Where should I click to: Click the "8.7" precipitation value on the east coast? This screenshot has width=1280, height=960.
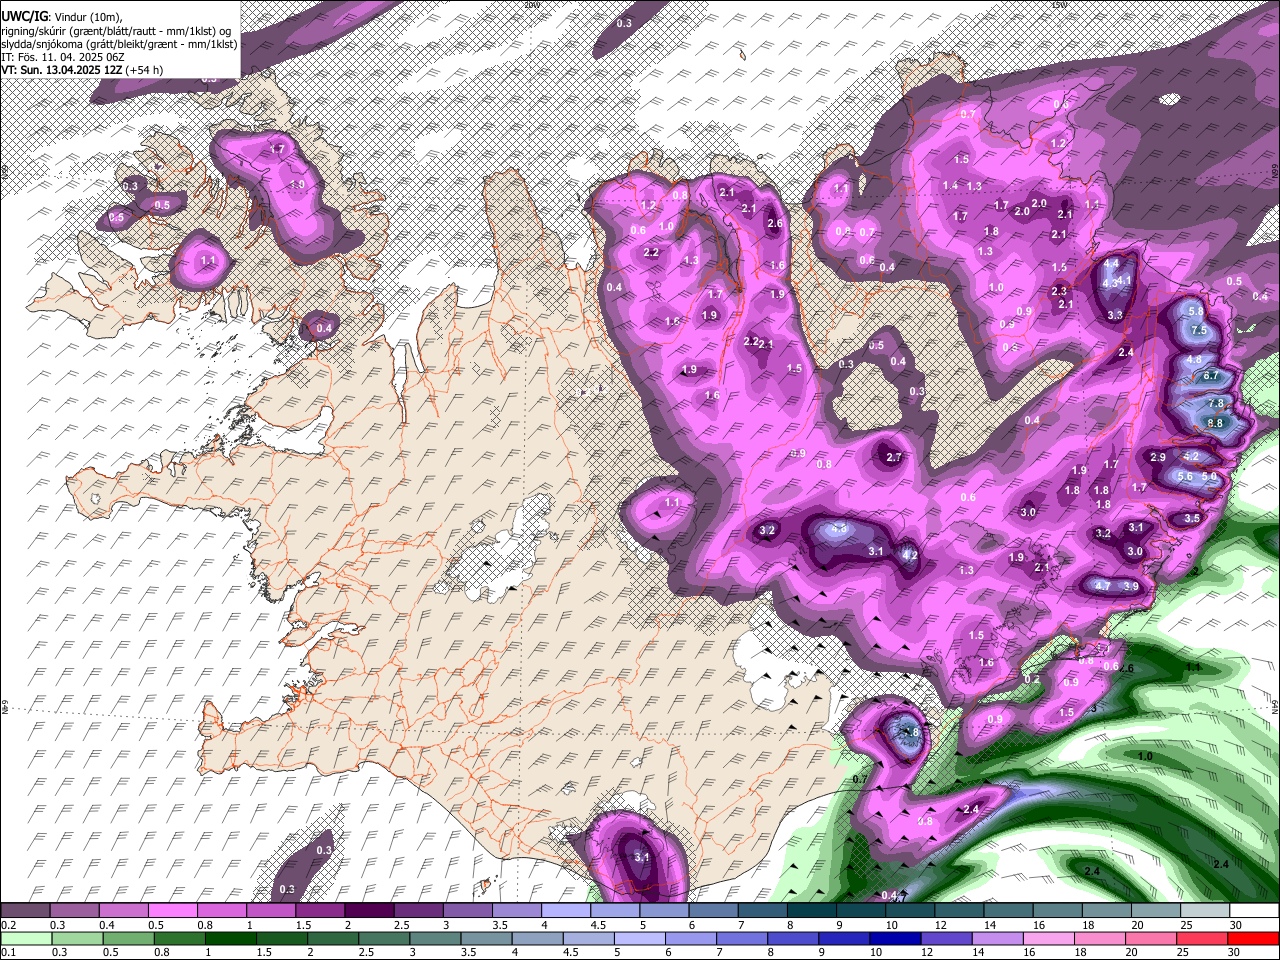tap(1211, 375)
